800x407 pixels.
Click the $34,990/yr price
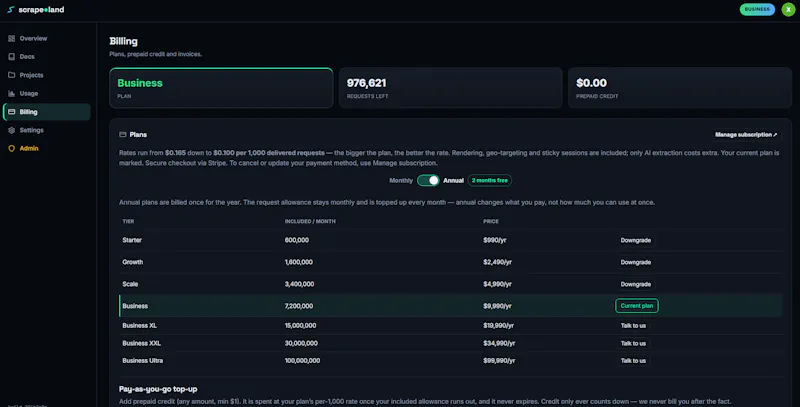tap(499, 343)
